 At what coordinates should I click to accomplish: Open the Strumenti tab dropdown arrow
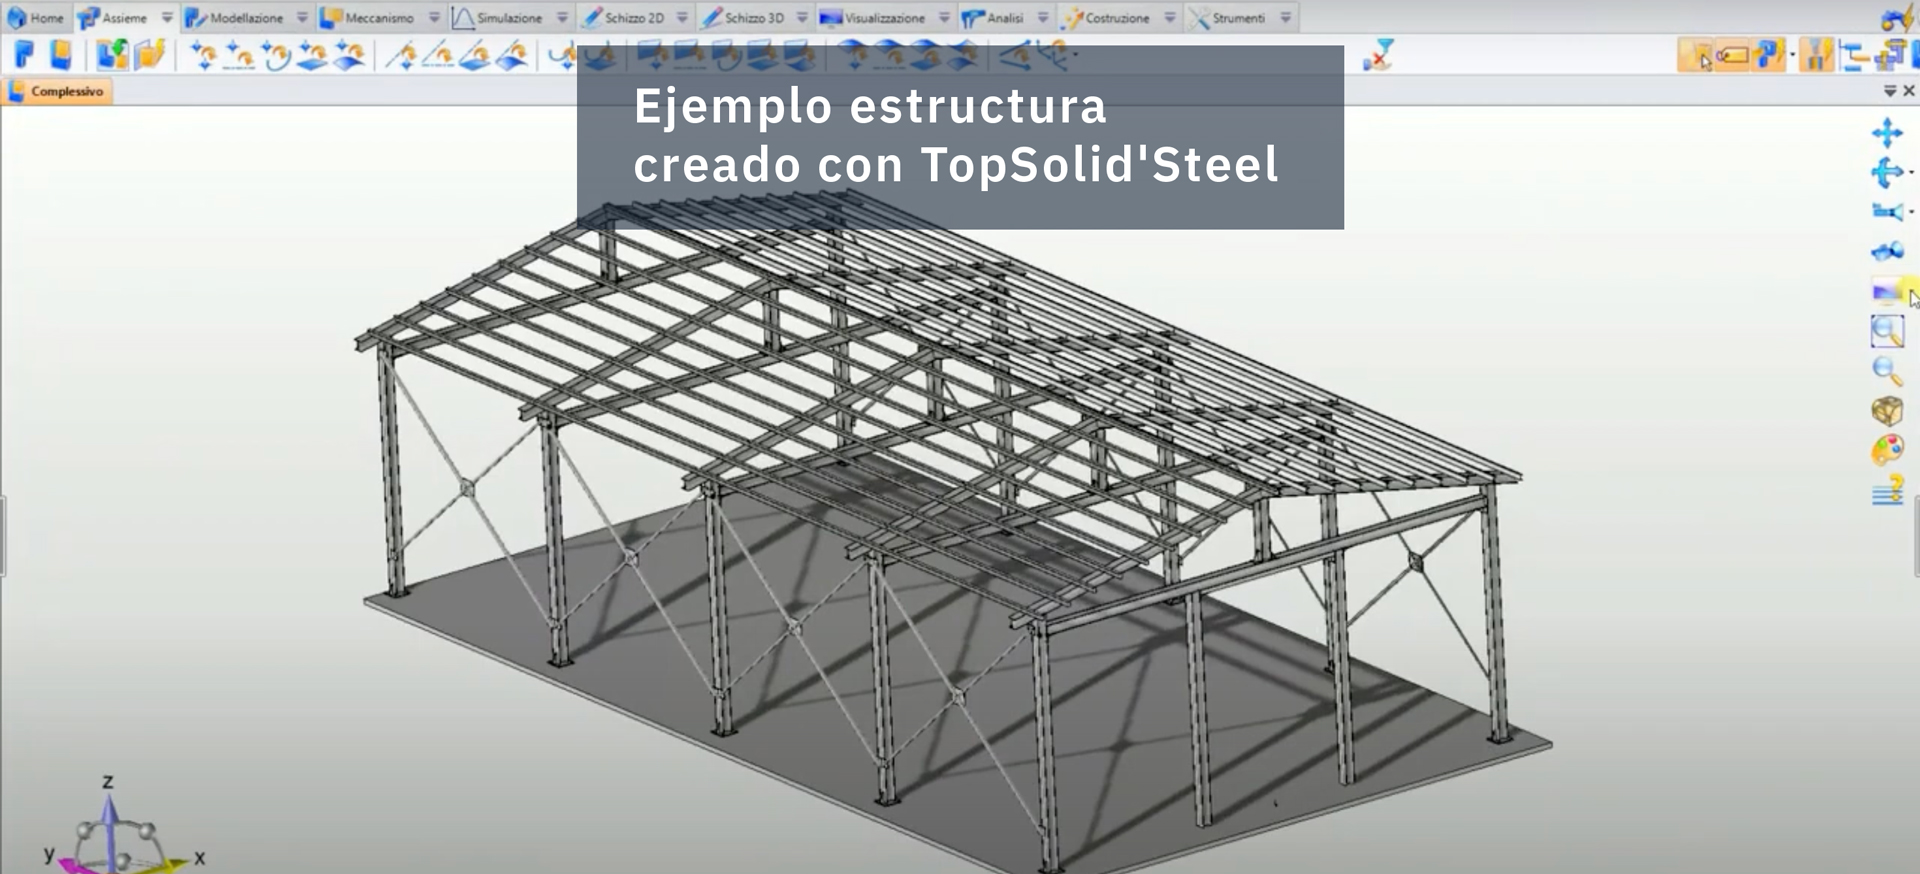point(1286,18)
